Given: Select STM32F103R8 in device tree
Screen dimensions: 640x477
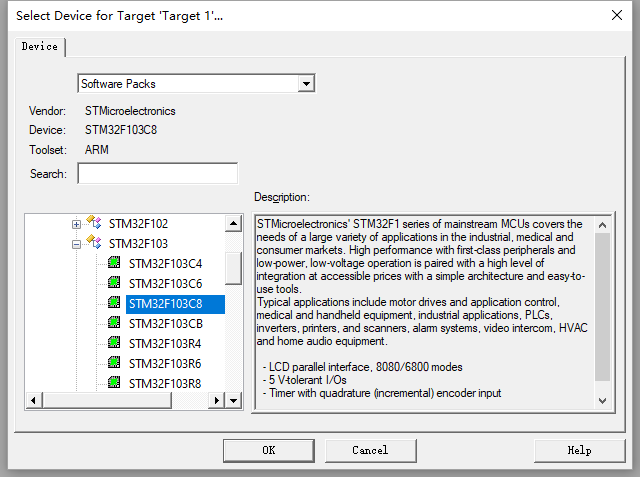Looking at the screenshot, I should click(x=165, y=384).
